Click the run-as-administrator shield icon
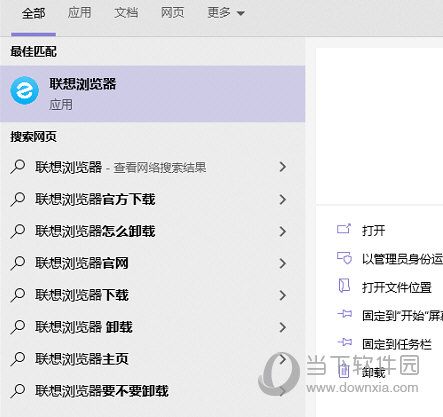 344,258
